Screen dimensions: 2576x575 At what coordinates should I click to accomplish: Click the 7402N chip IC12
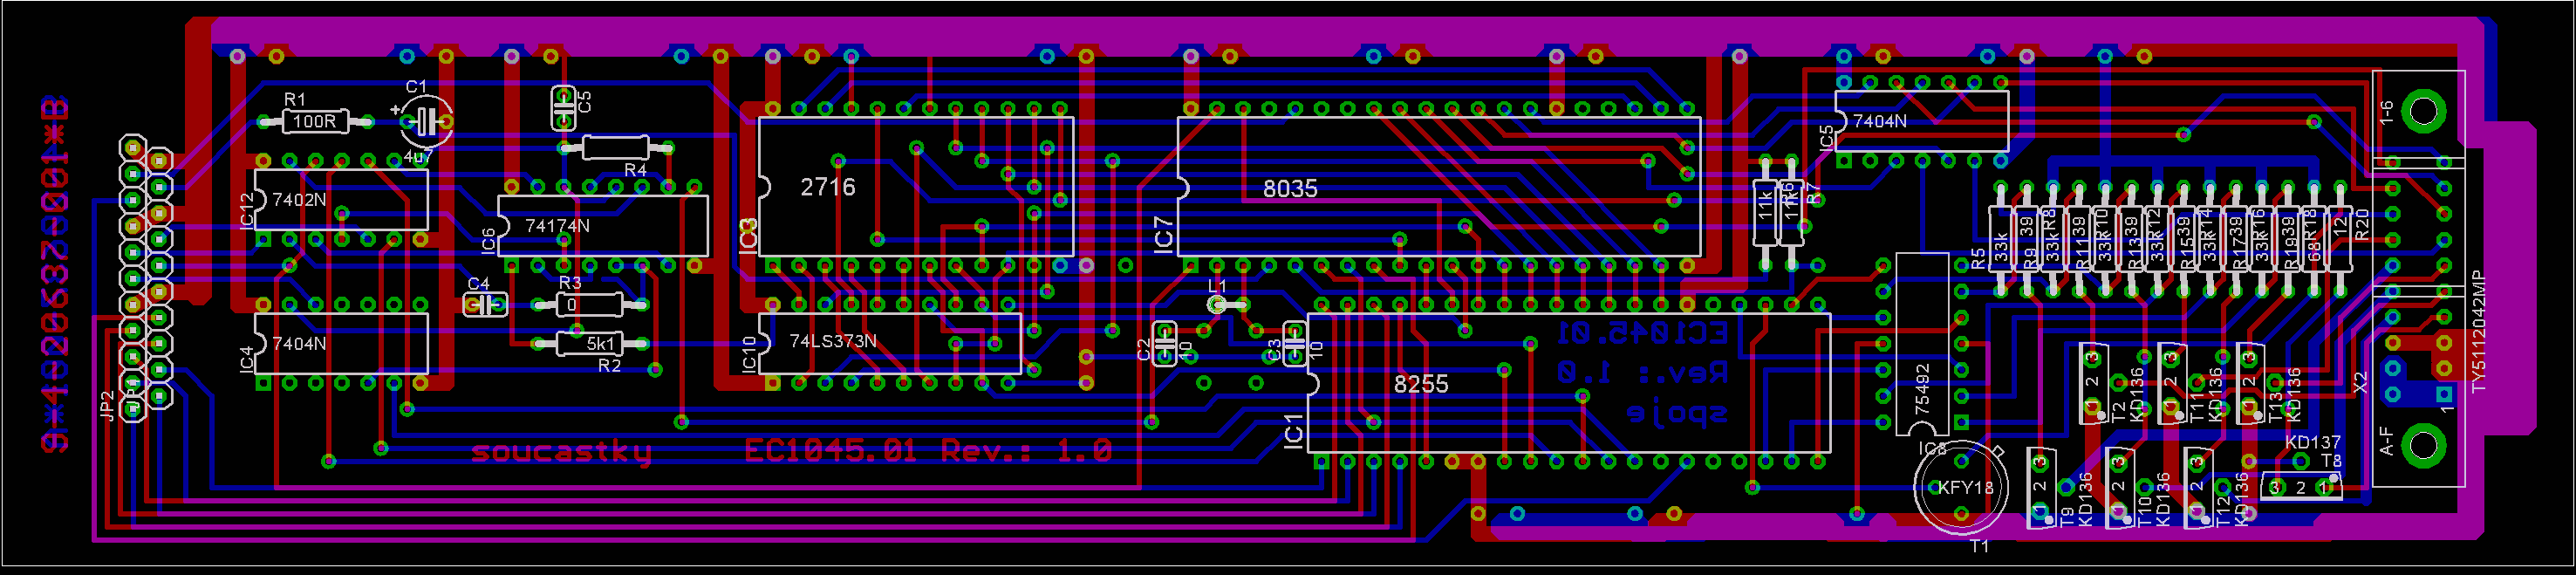coord(340,199)
